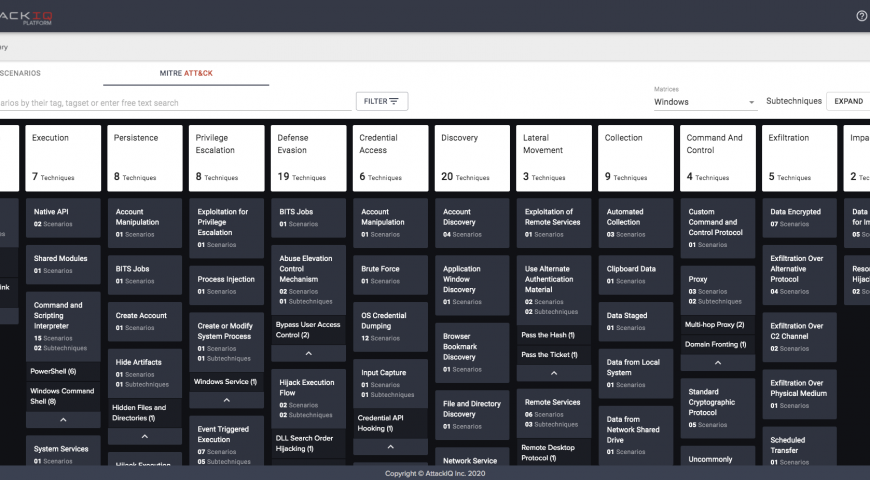Collapse Abuse Elevation Control Mechanism subtechniques
This screenshot has height=480, width=870.
(308, 353)
